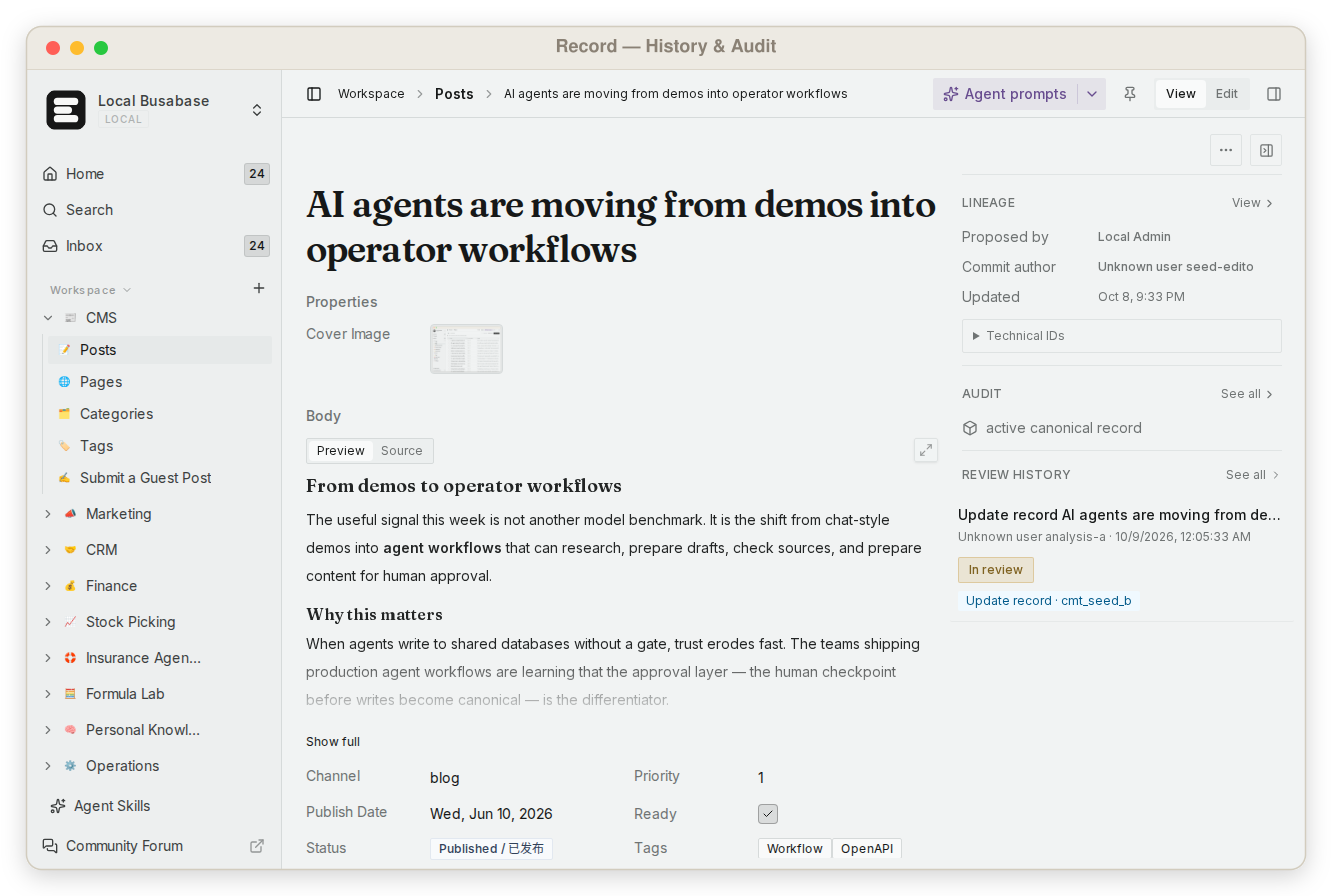
Task: Open Agent Skills in the sidebar
Action: (x=156, y=806)
